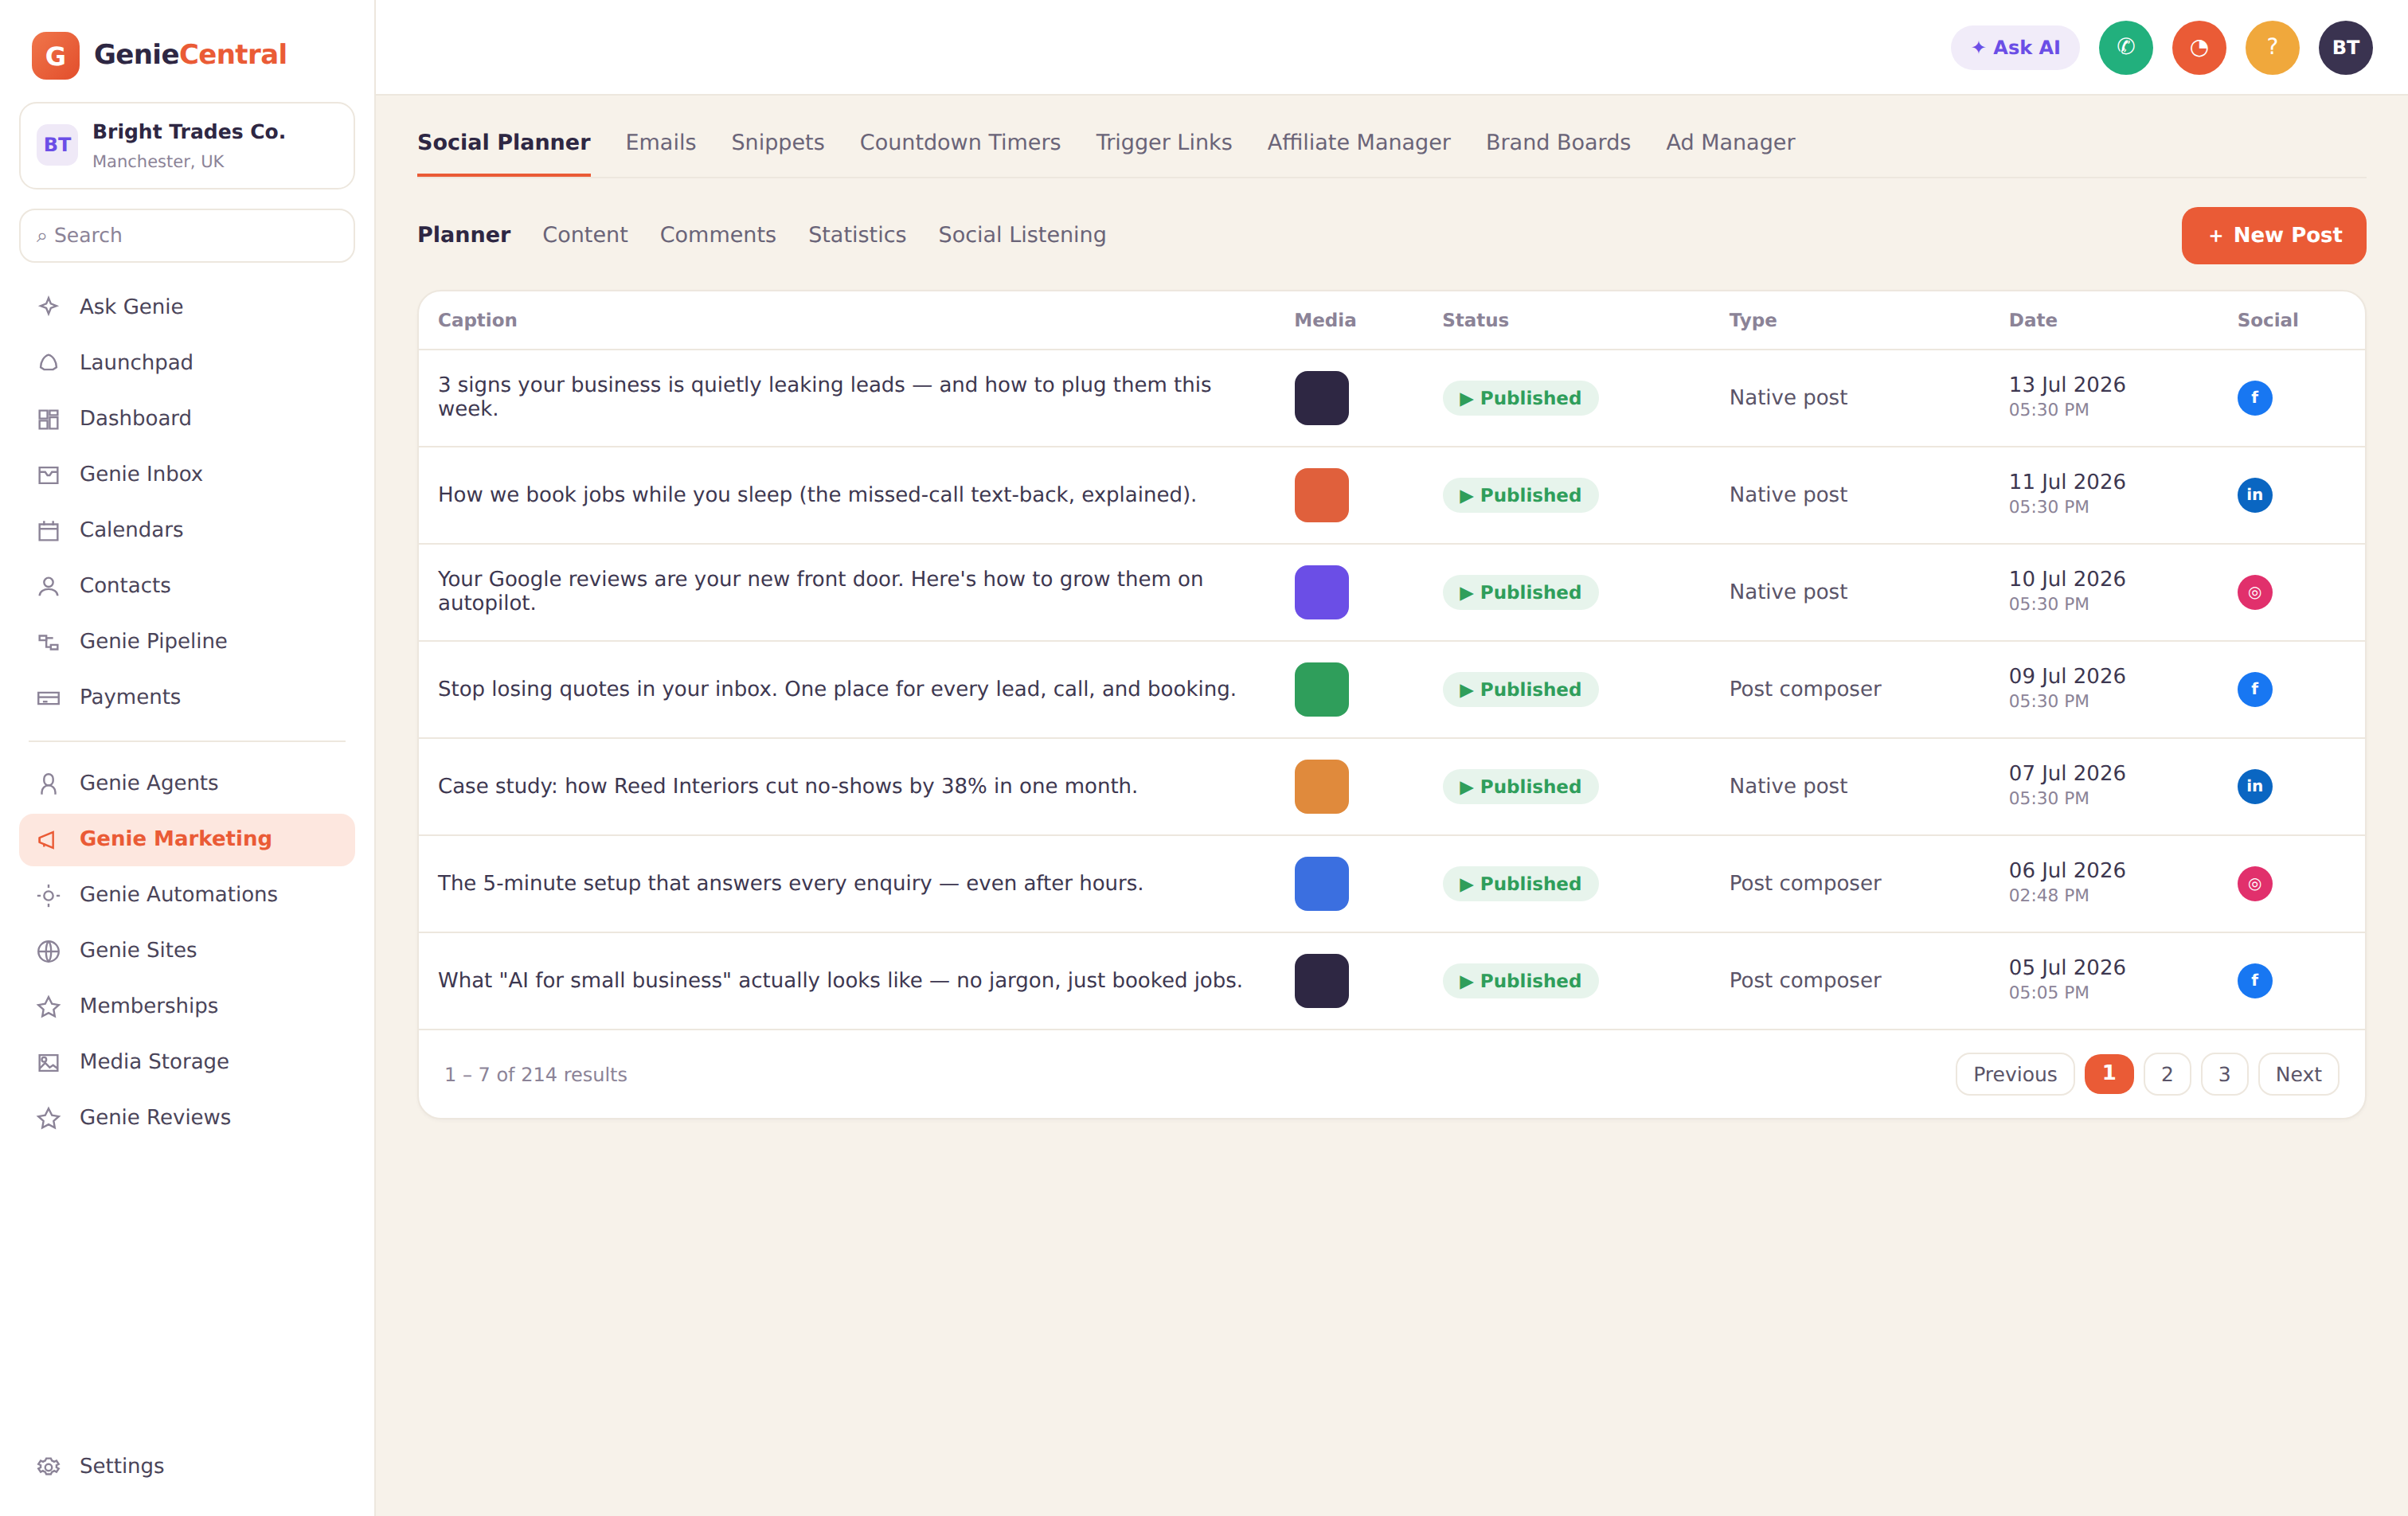This screenshot has height=1516, width=2408.
Task: Click the Media Storage image icon
Action: click(x=48, y=1062)
